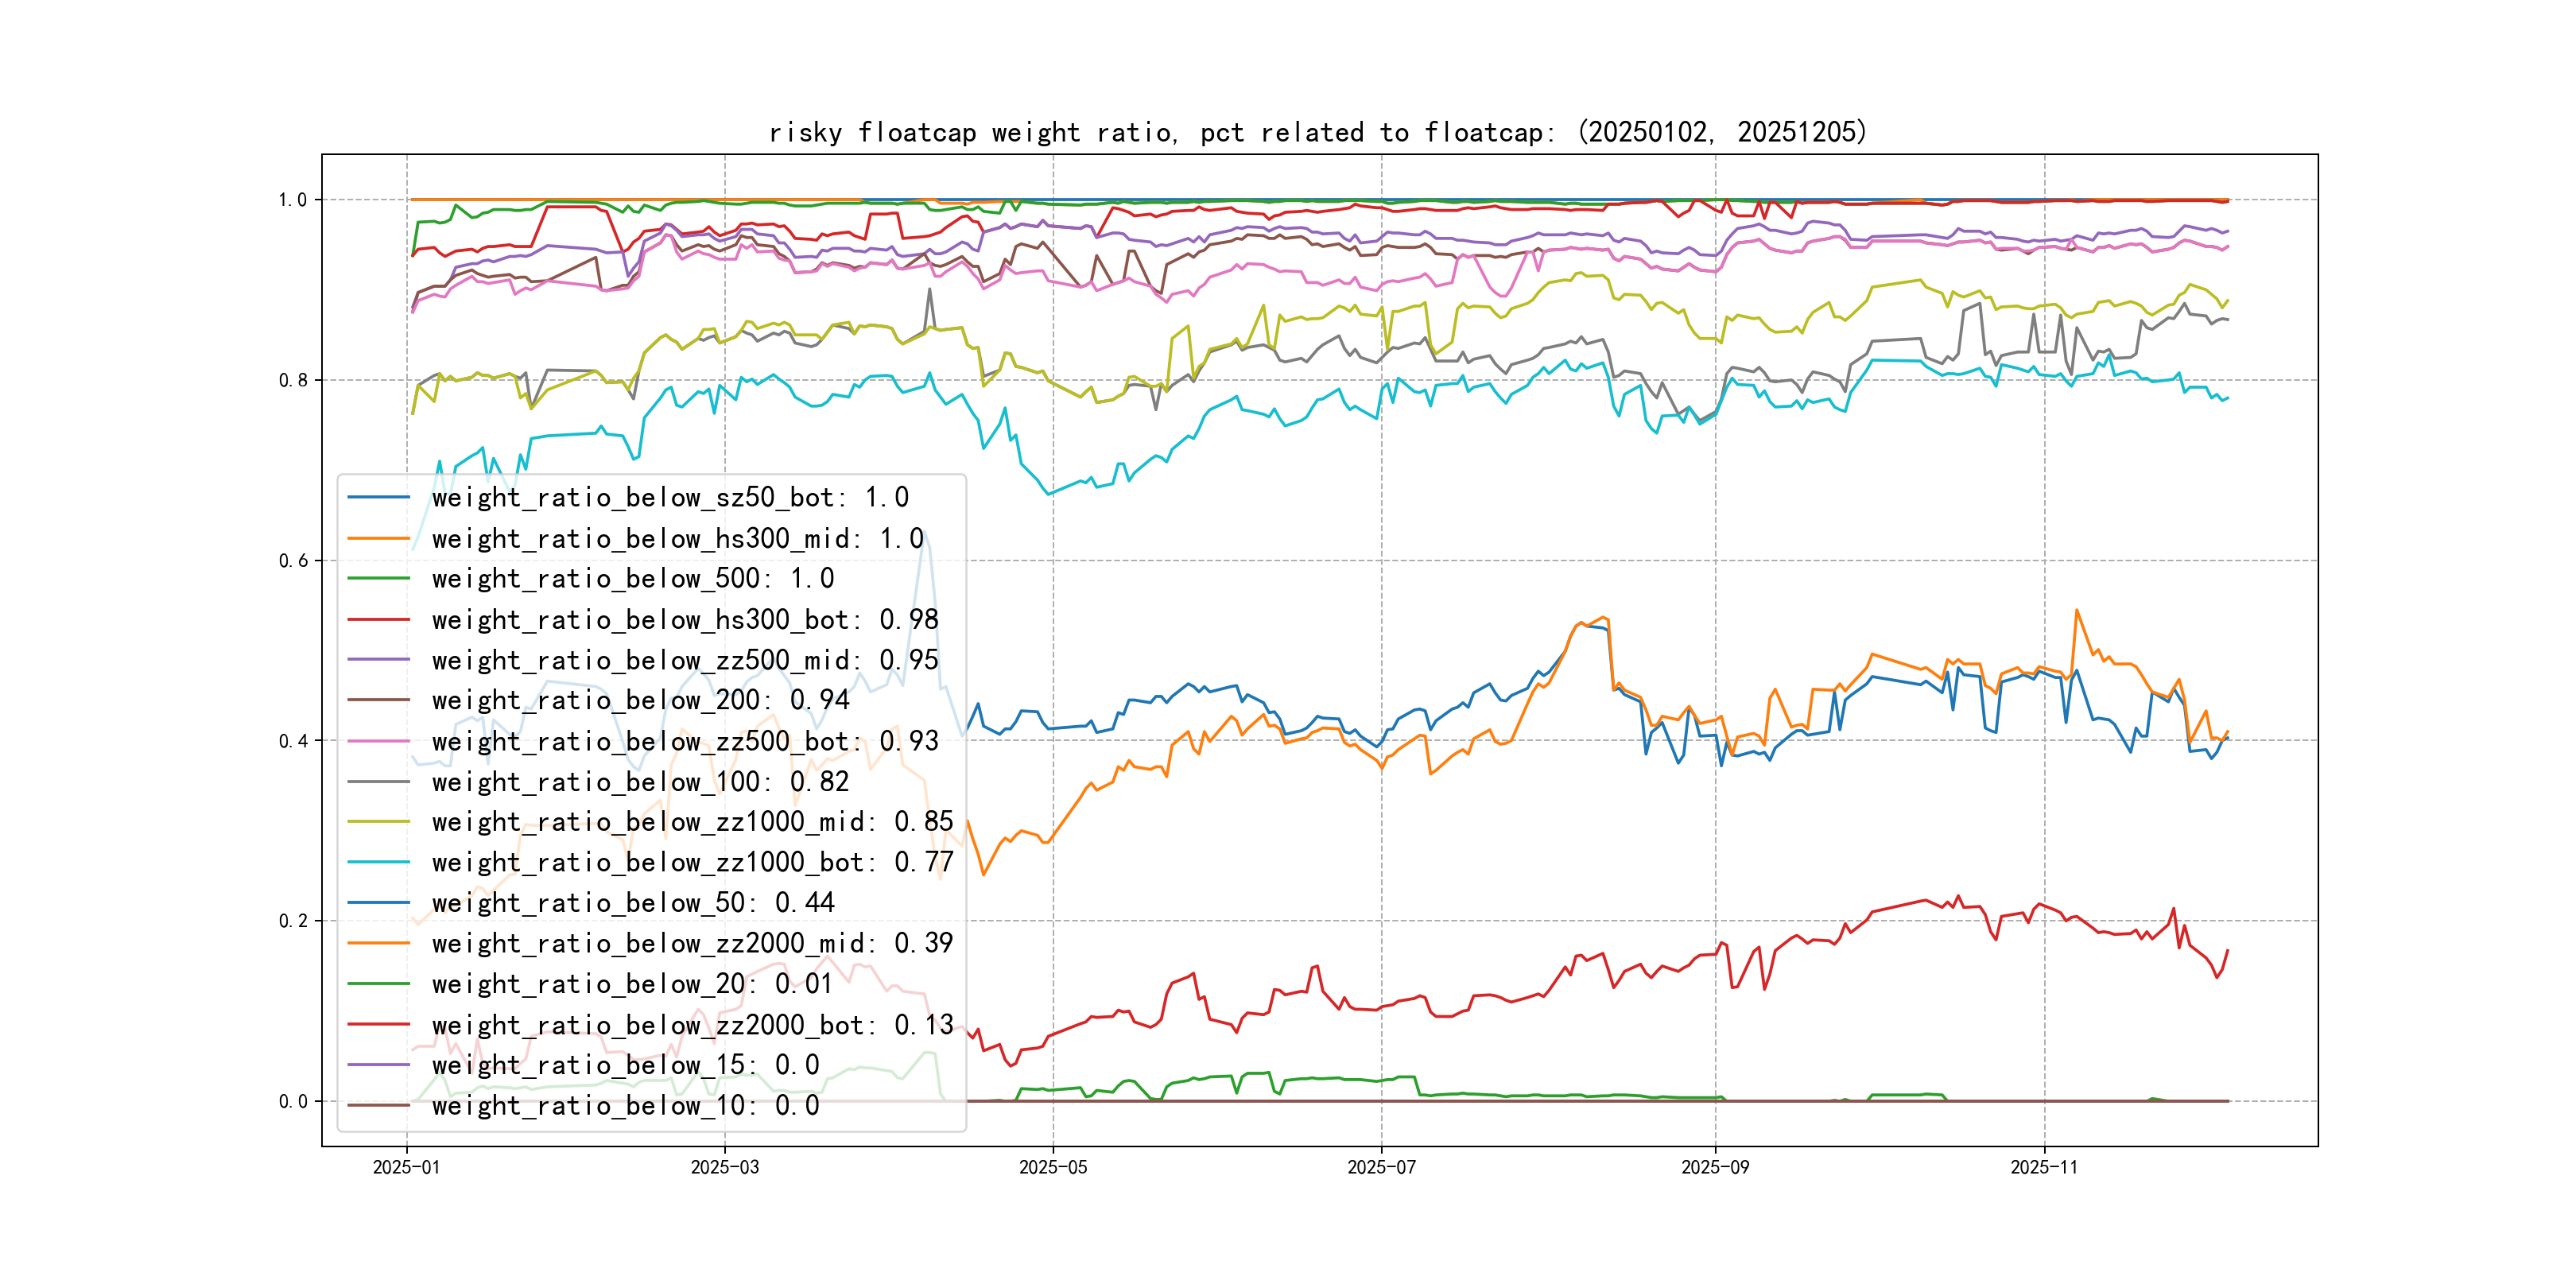Select legend label weight_ratio_below_zz1000_bot

(692, 863)
